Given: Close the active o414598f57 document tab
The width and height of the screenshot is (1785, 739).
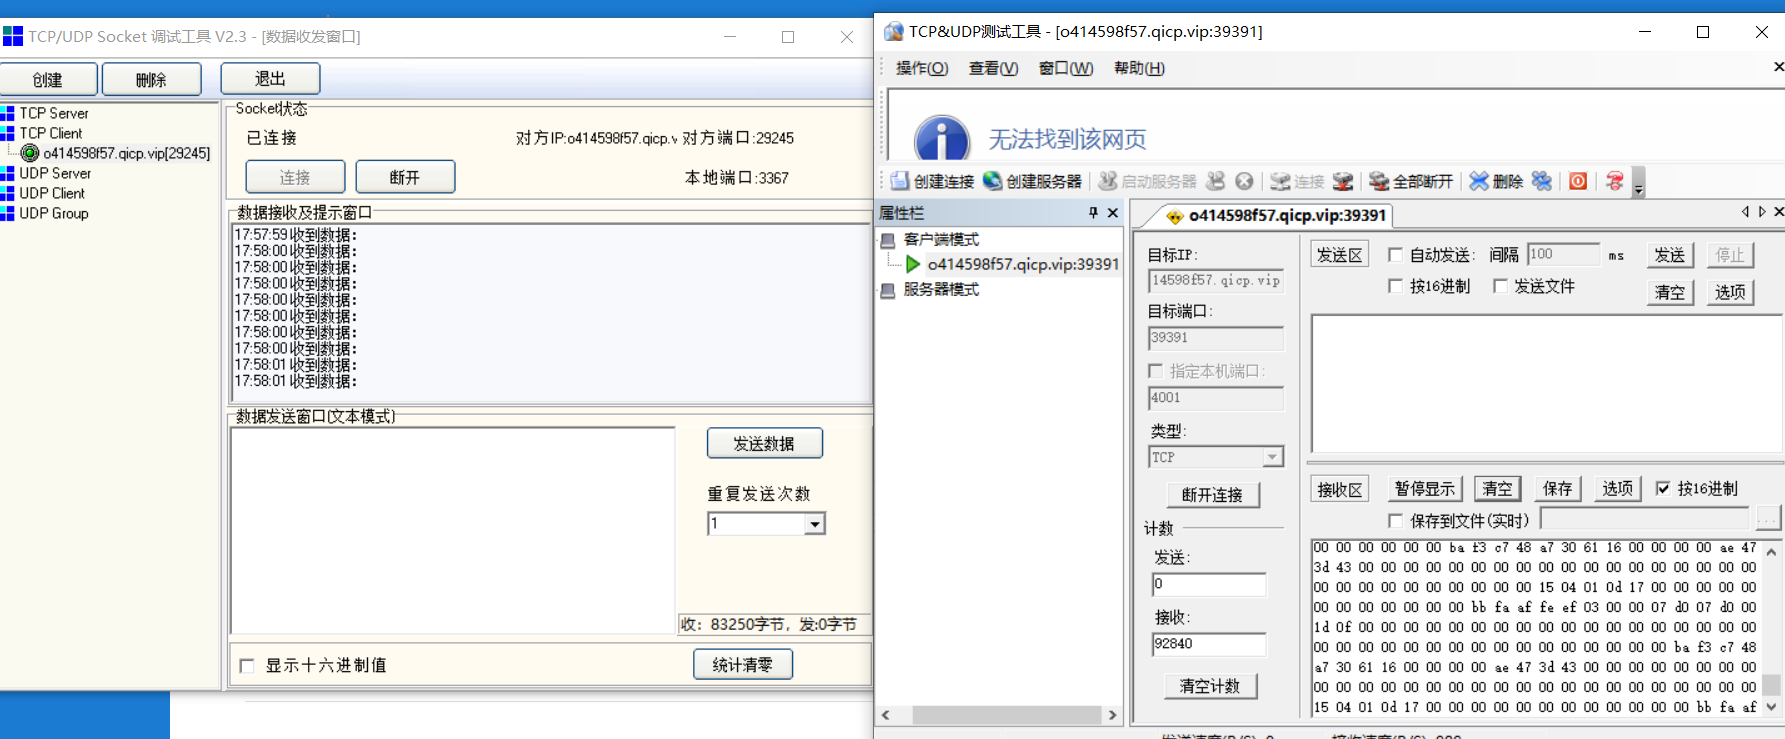Looking at the screenshot, I should pyautogui.click(x=1778, y=212).
